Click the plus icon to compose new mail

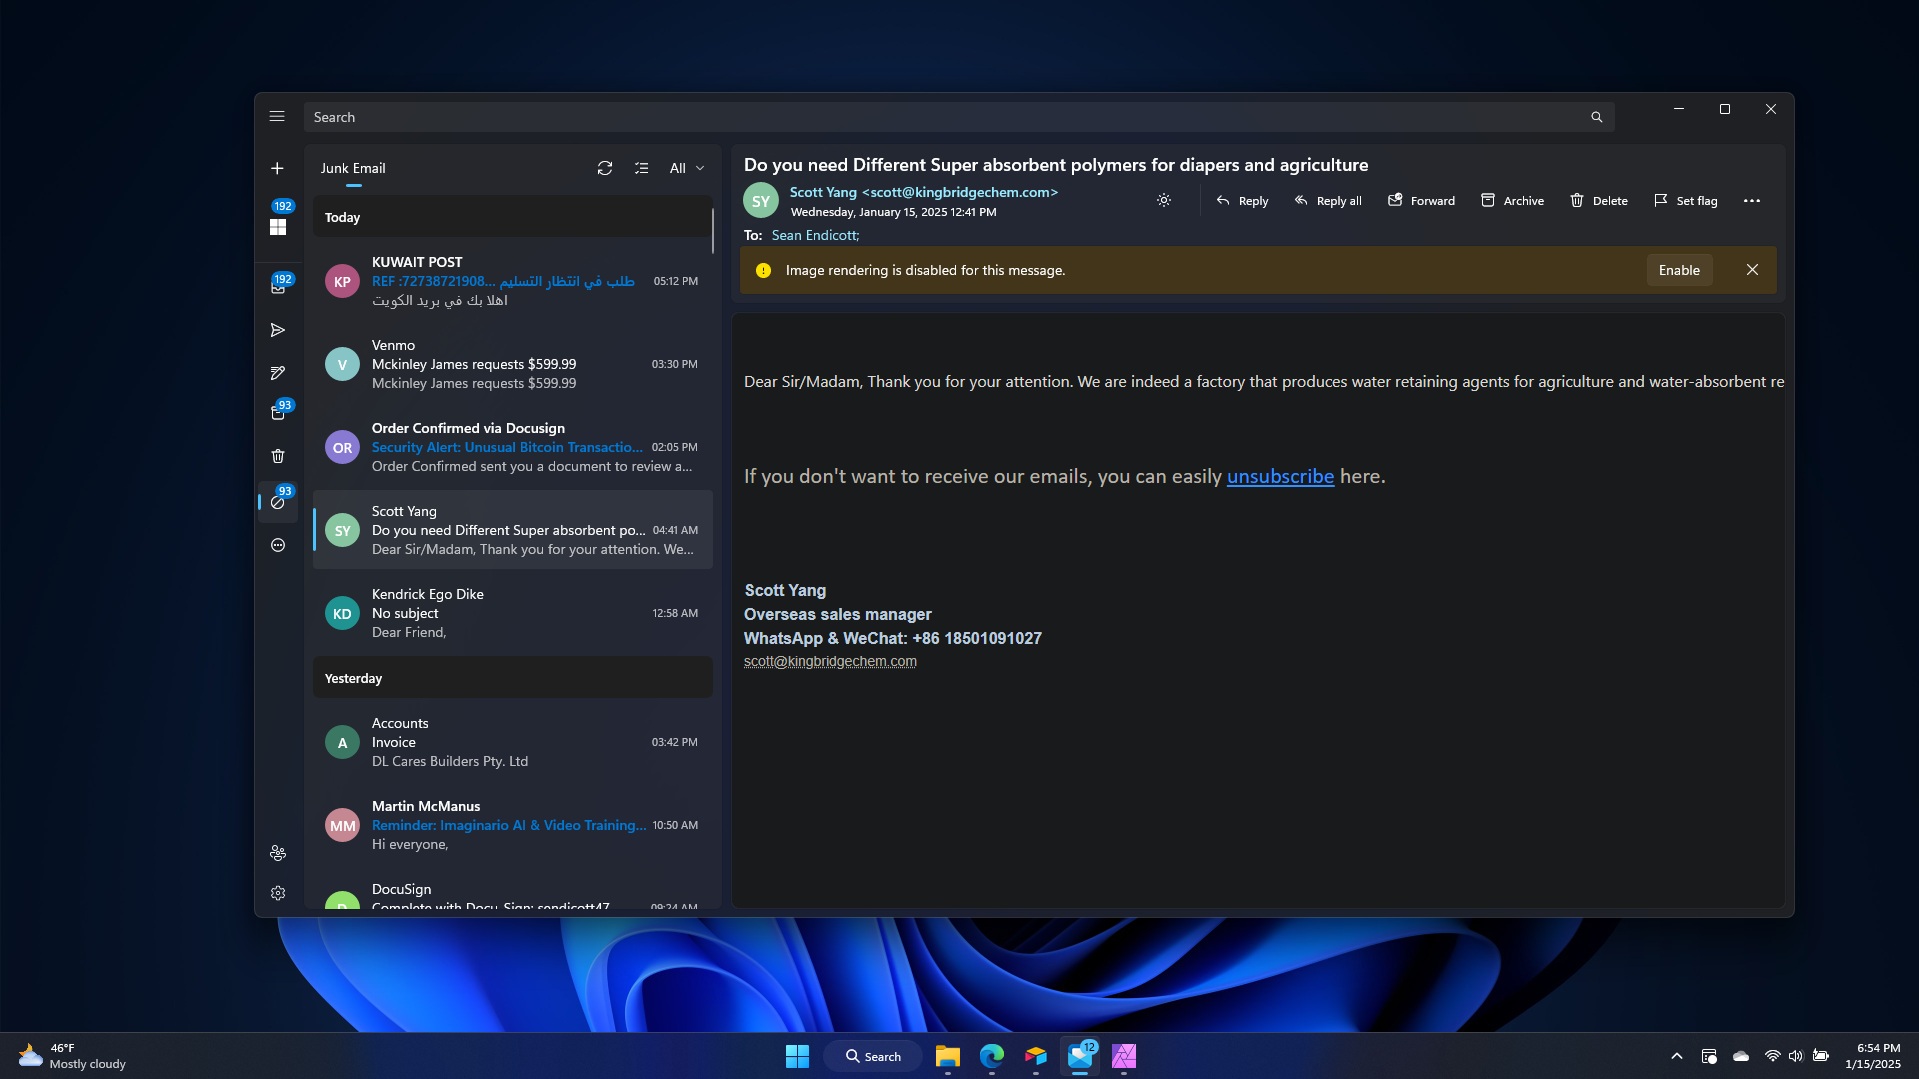pos(277,168)
